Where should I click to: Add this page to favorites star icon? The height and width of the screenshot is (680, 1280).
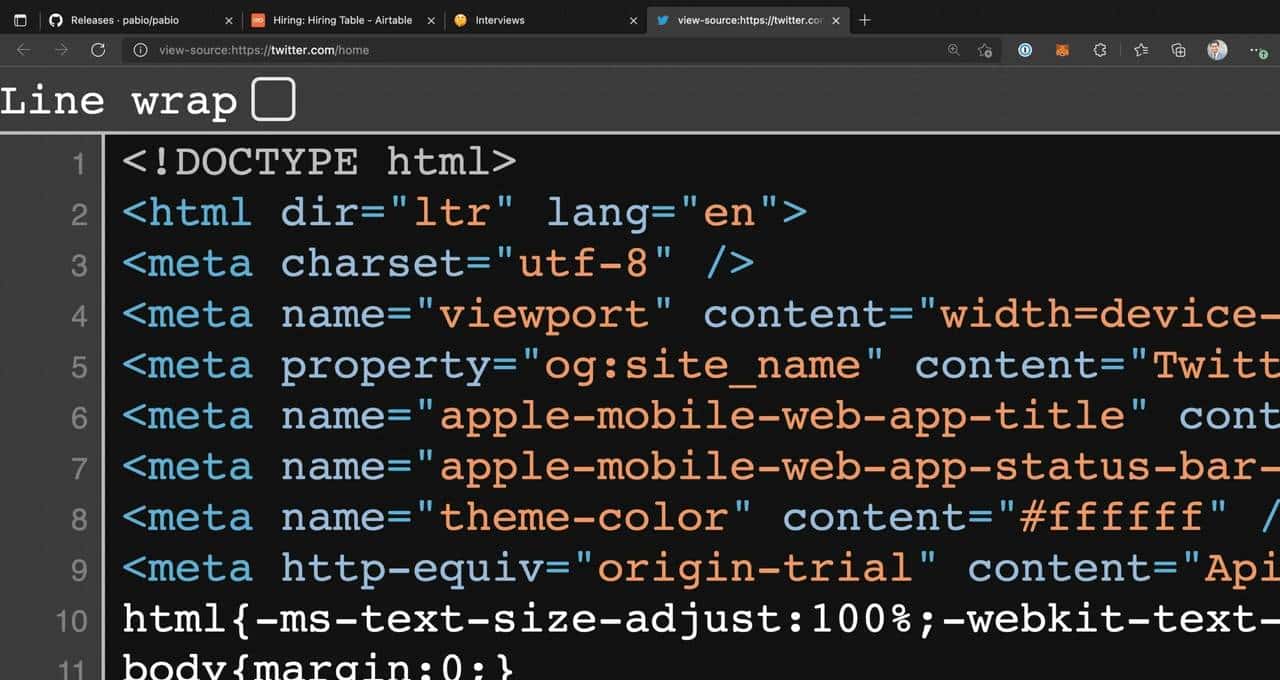(x=985, y=50)
